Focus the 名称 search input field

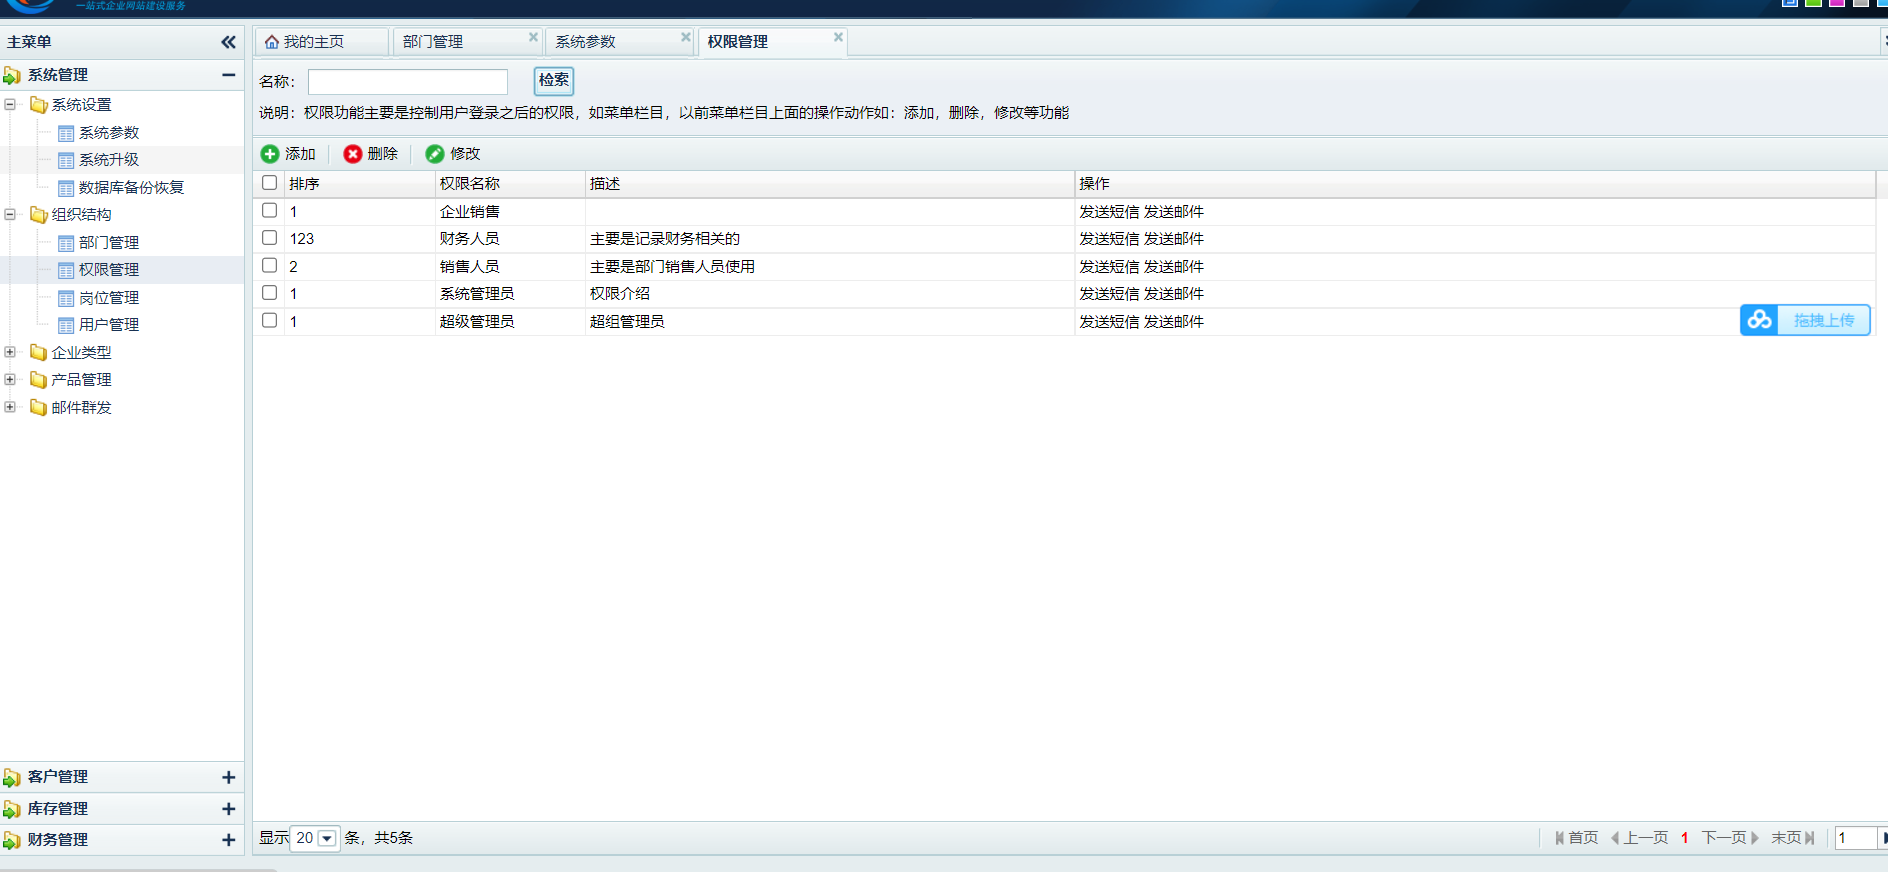pyautogui.click(x=408, y=81)
